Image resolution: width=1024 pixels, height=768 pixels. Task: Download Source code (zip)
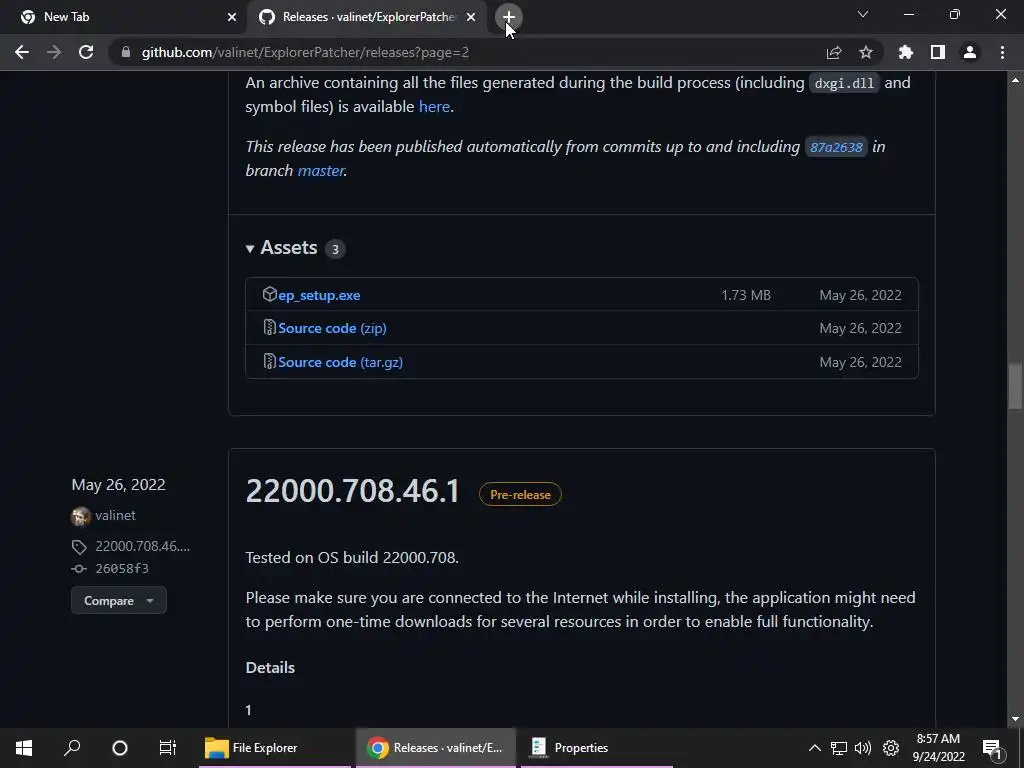pyautogui.click(x=332, y=328)
